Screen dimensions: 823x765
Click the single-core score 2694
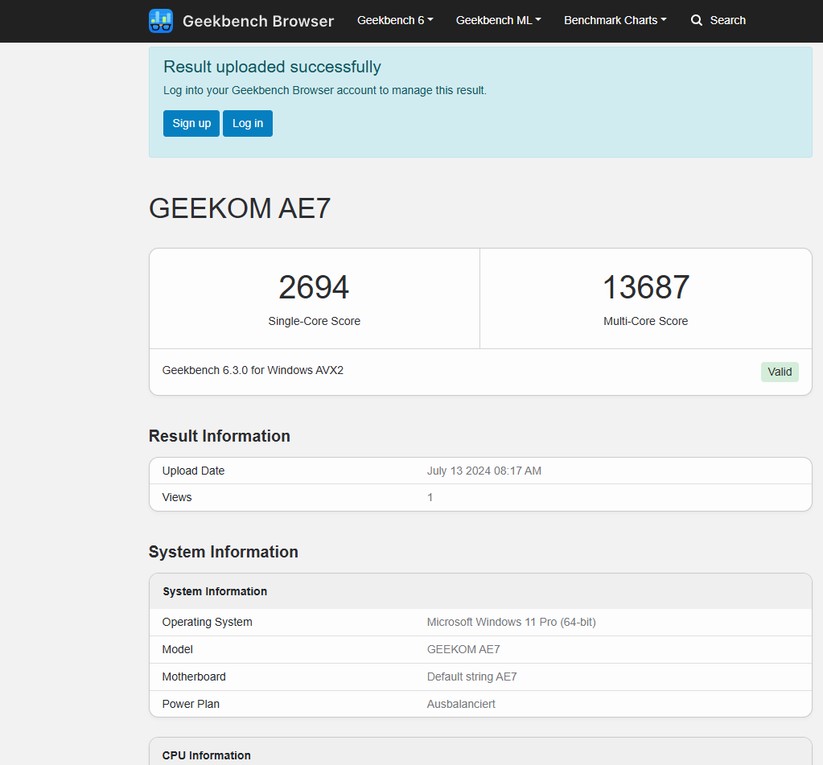point(314,287)
